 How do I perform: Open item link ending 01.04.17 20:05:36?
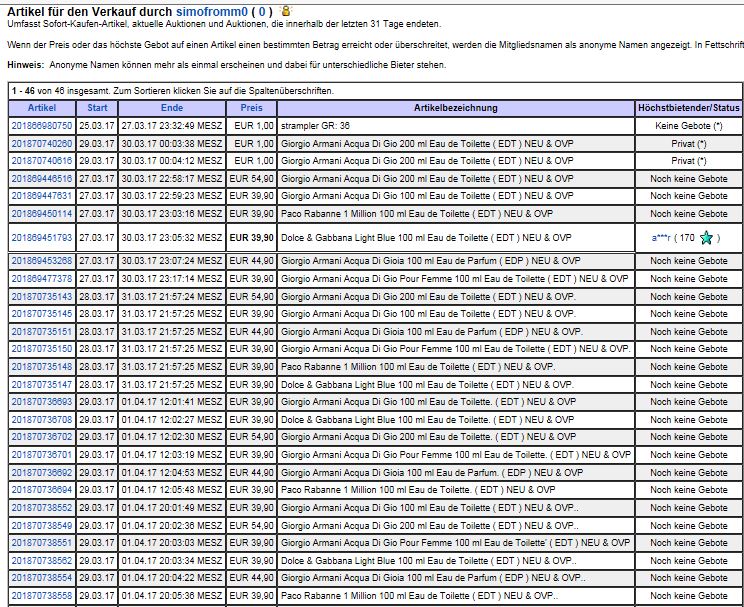pos(42,596)
